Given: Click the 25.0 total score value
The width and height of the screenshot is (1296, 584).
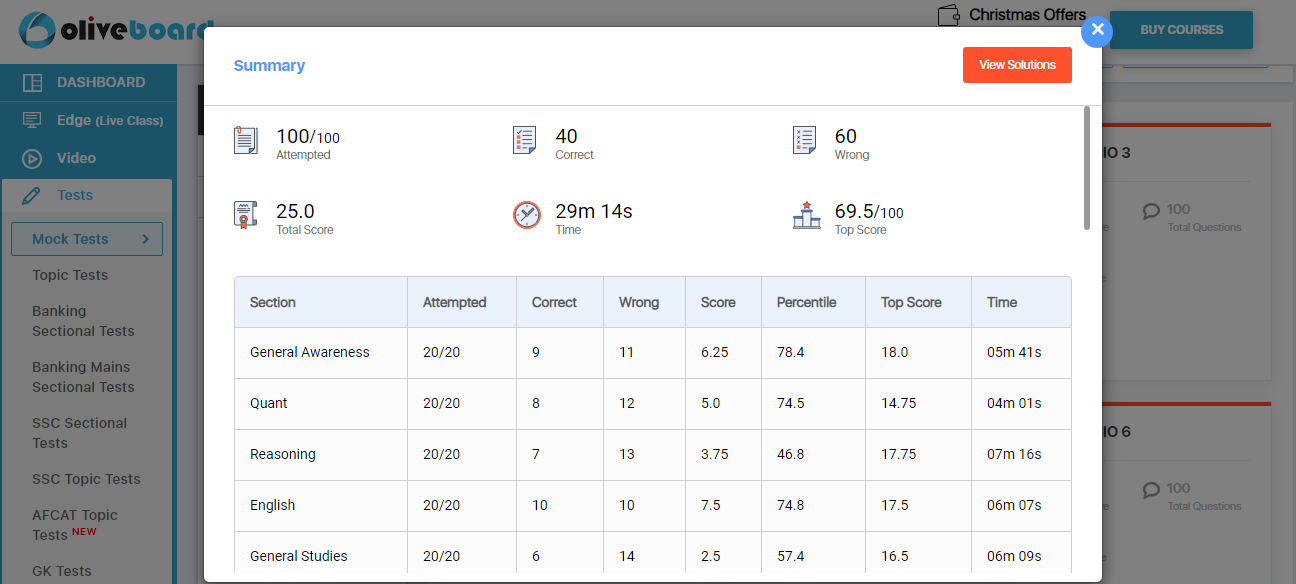Looking at the screenshot, I should pyautogui.click(x=295, y=211).
